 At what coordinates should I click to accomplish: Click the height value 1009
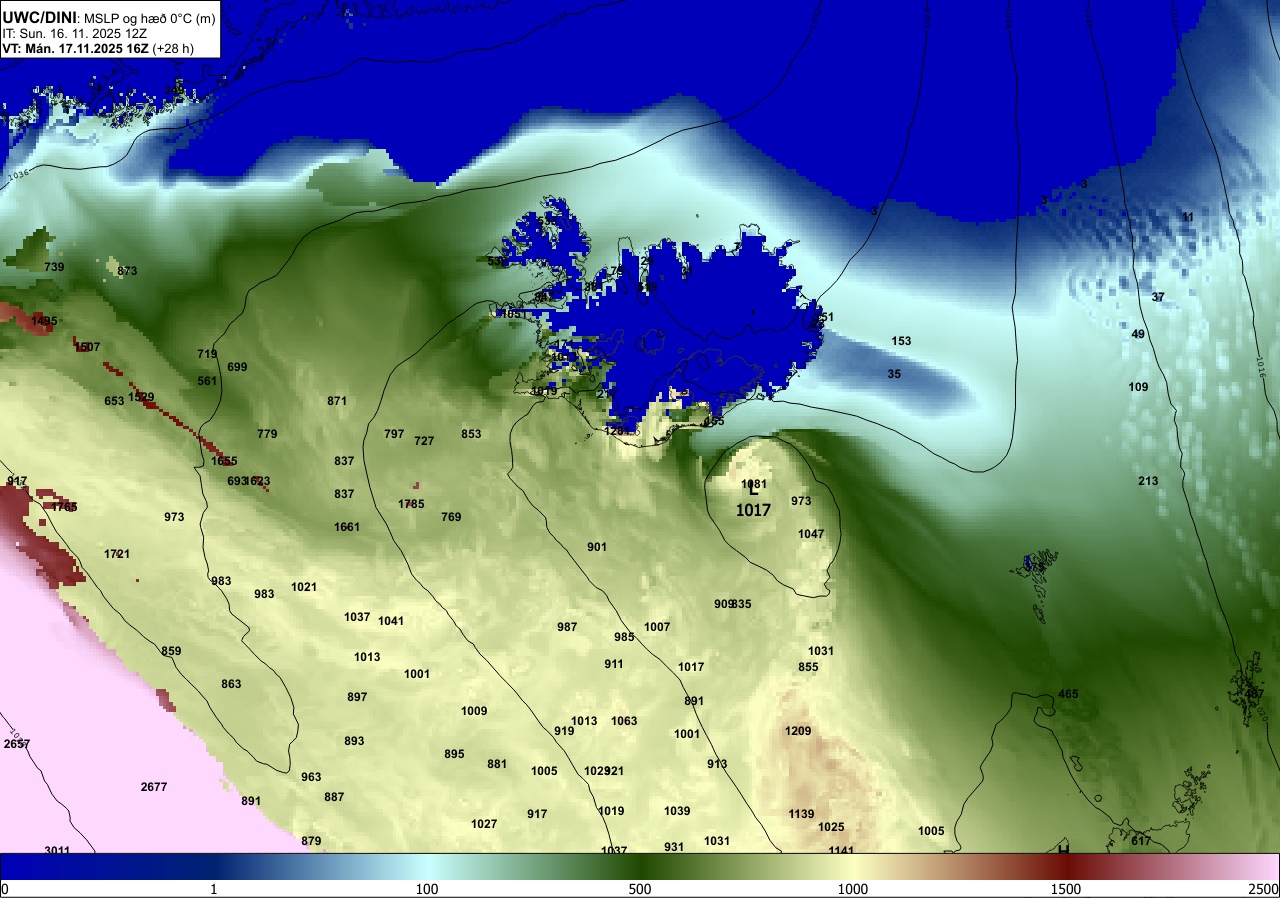click(474, 711)
